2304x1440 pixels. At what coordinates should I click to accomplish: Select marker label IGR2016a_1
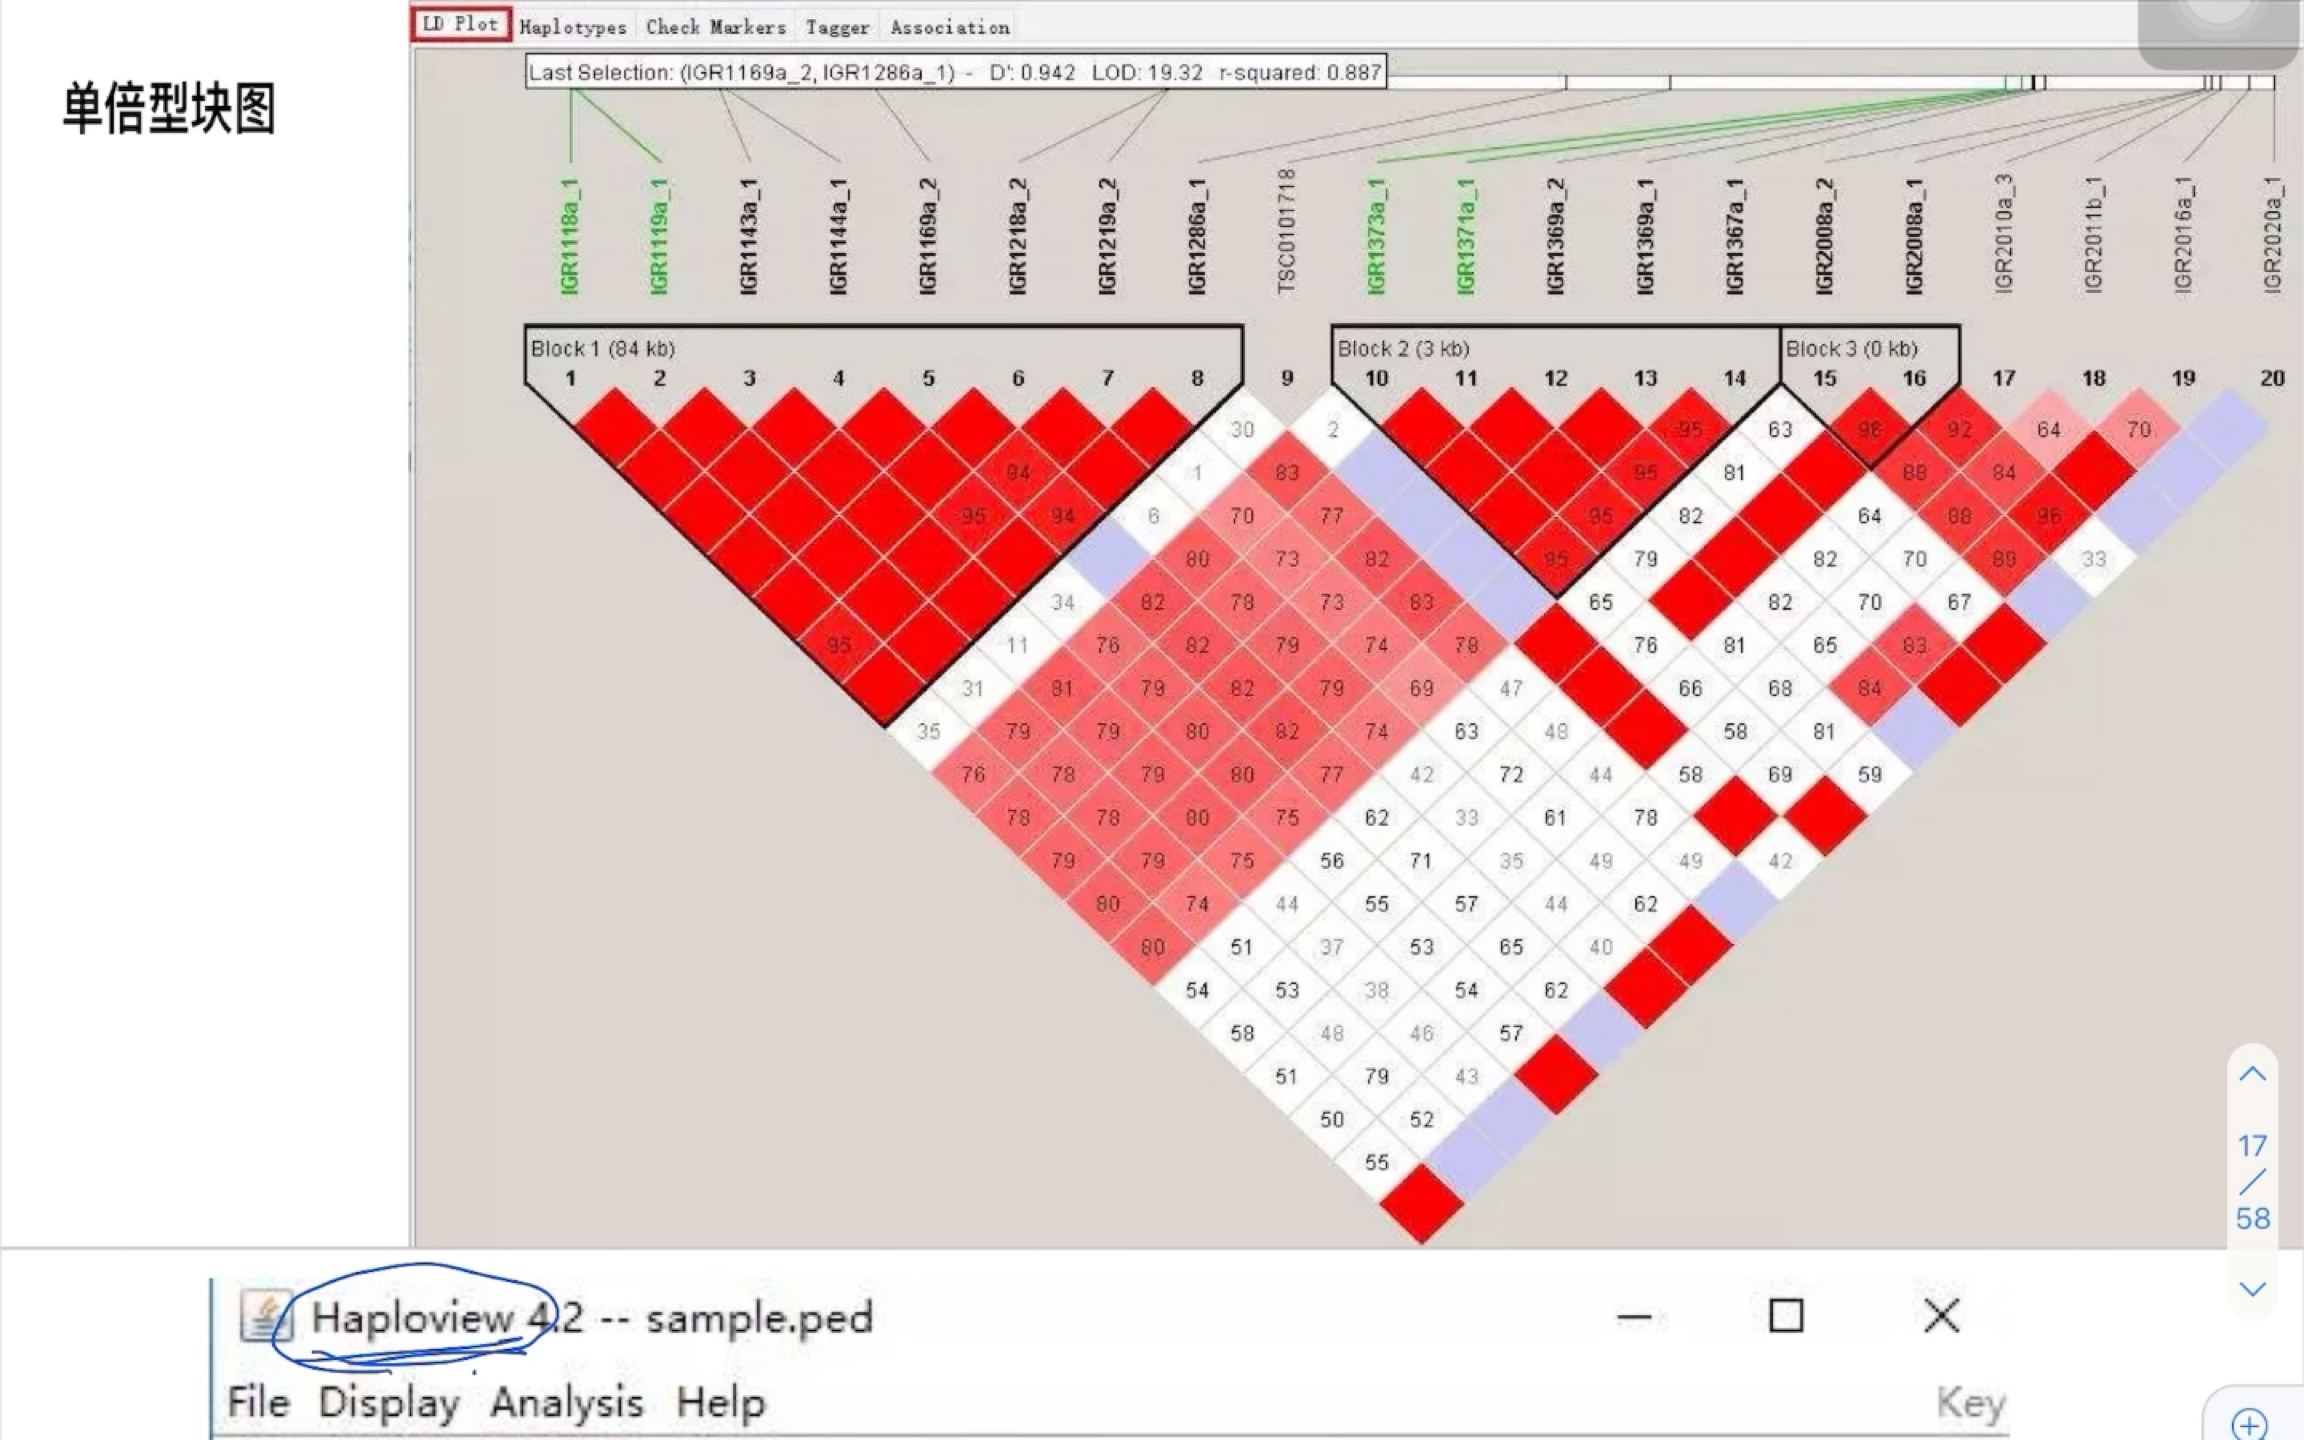pyautogui.click(x=2183, y=235)
